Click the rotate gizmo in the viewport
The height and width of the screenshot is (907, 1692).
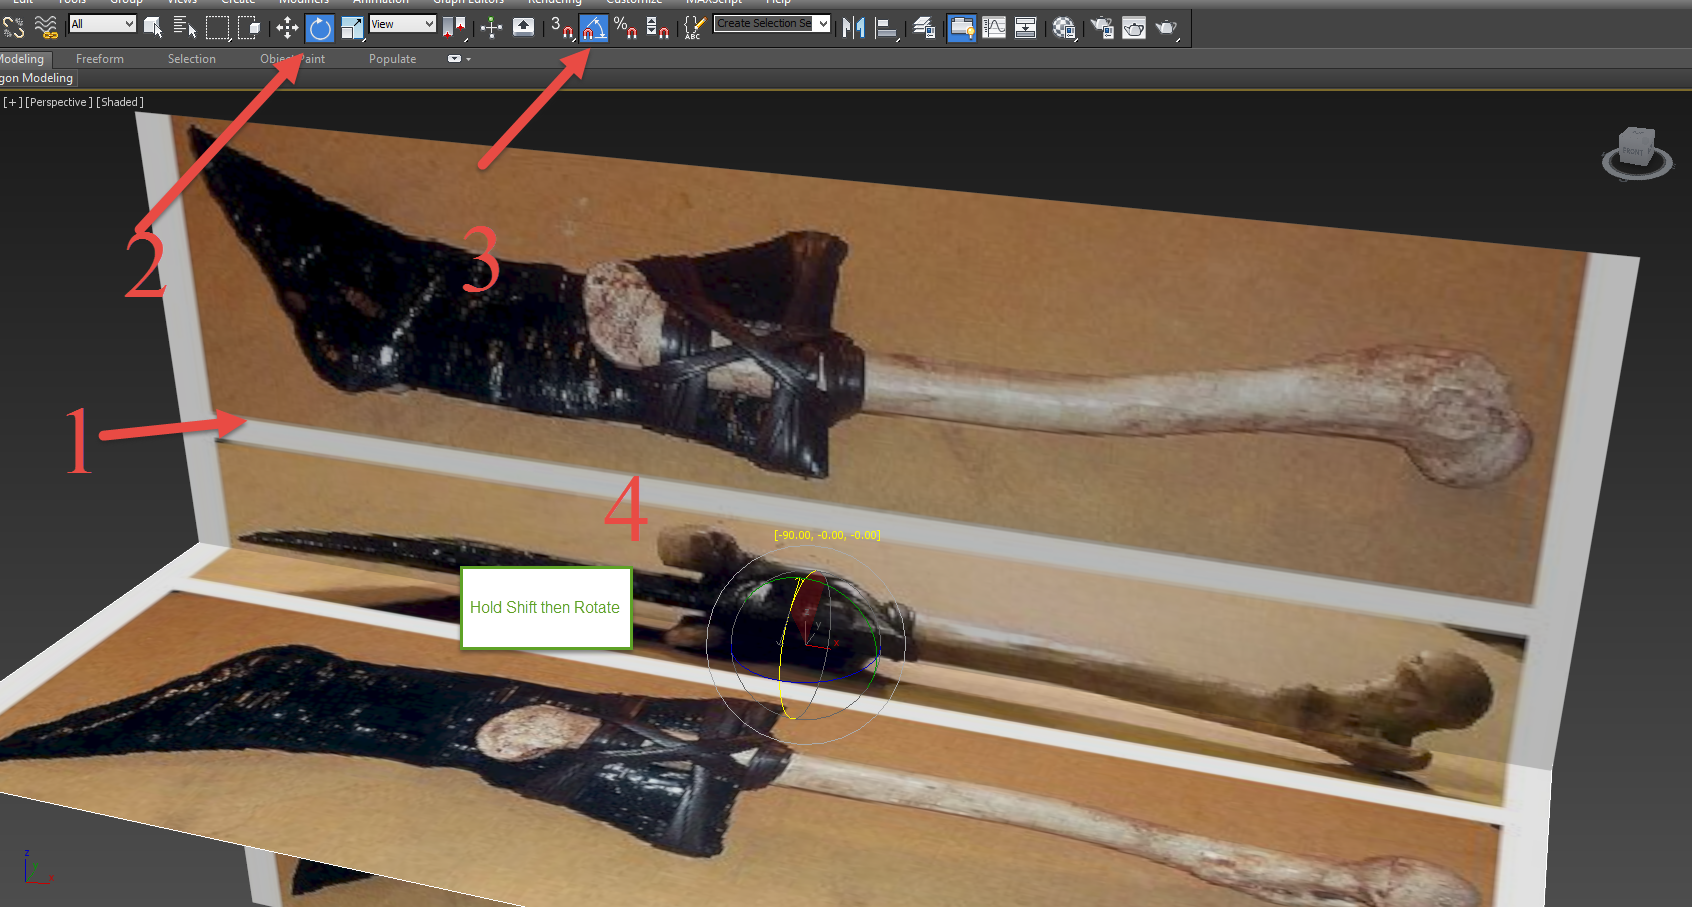tap(806, 645)
